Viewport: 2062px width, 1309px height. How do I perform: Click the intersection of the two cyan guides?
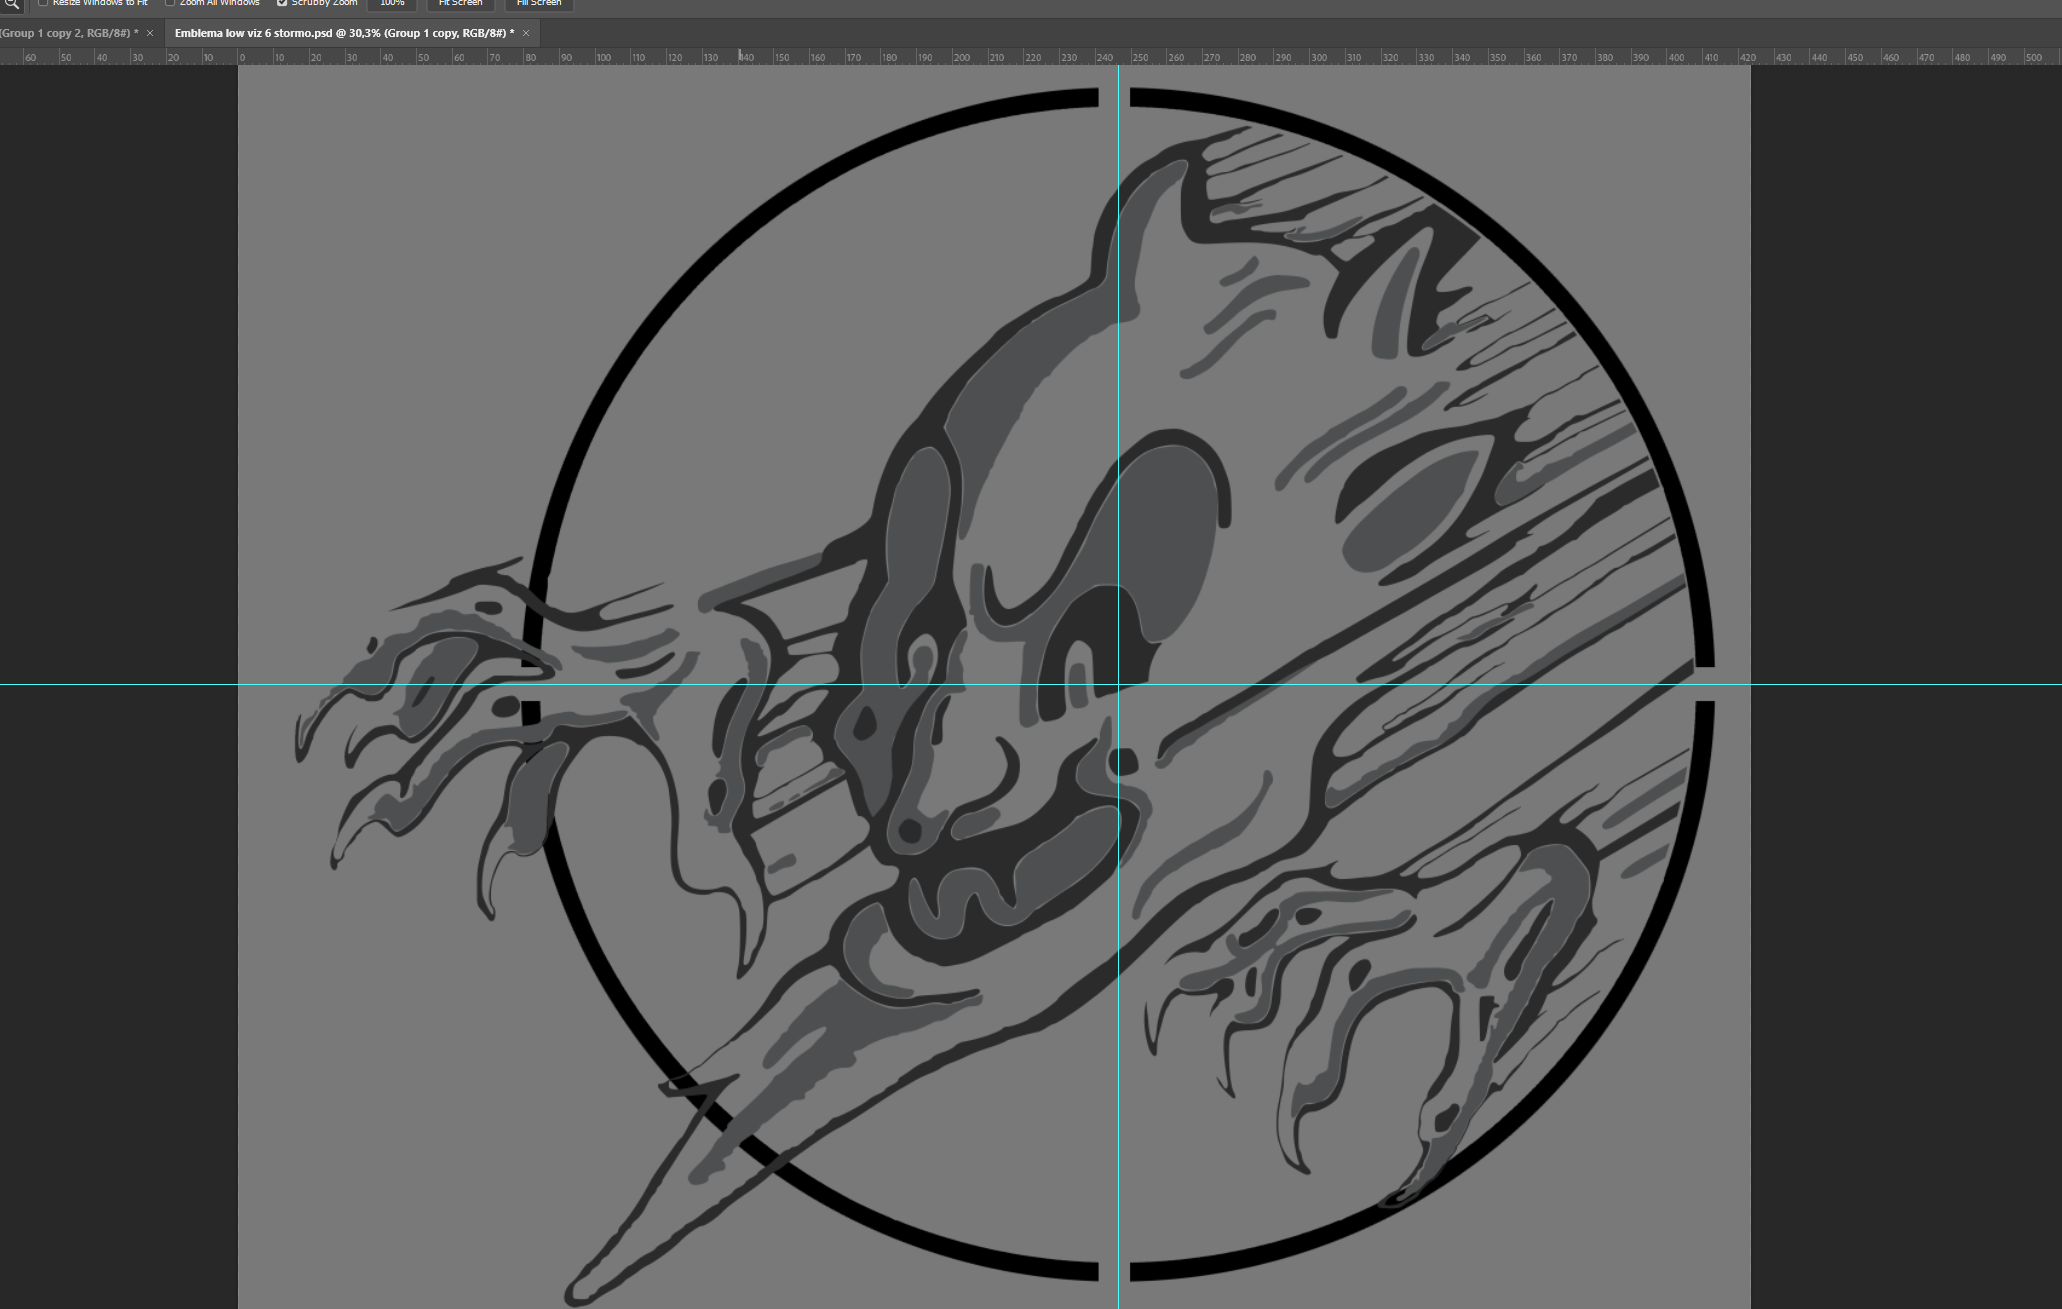tap(1118, 684)
